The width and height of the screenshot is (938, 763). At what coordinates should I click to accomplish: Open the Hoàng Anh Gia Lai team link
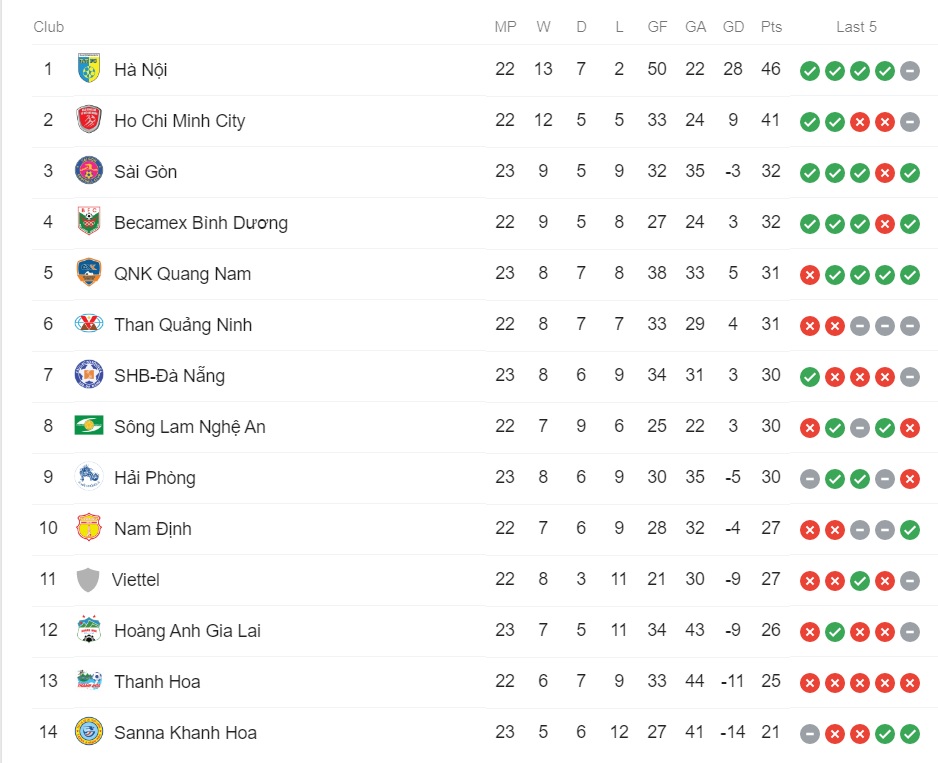[x=187, y=631]
